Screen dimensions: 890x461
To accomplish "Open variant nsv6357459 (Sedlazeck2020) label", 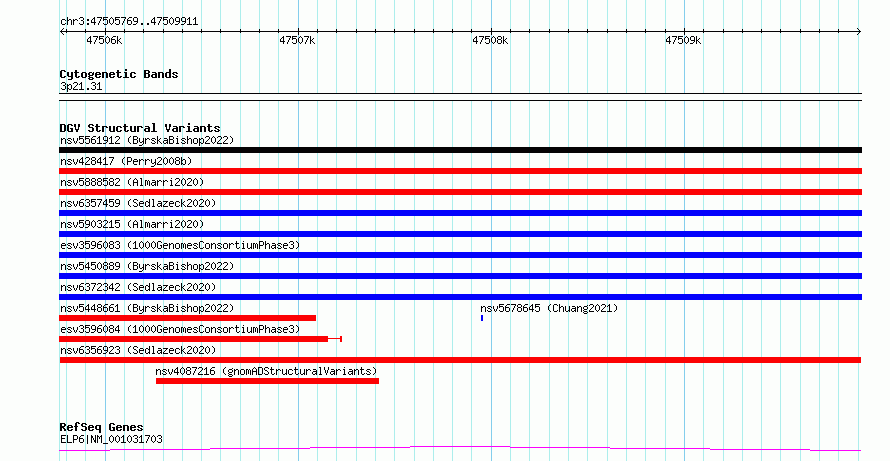I will (138, 203).
